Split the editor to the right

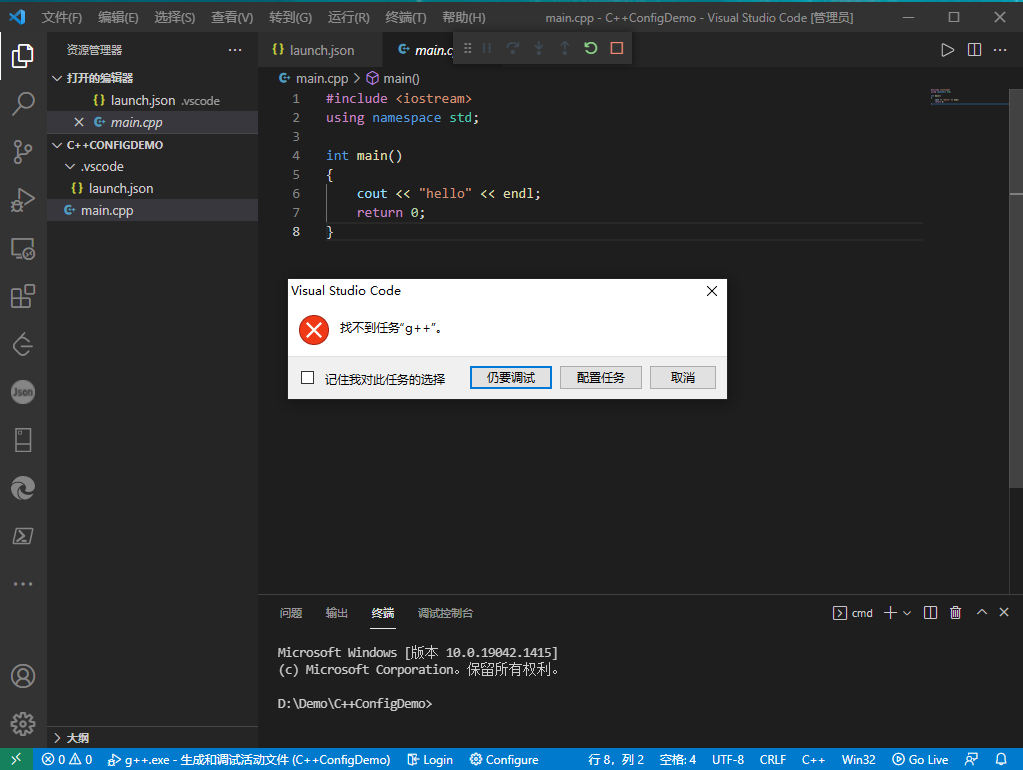[974, 50]
